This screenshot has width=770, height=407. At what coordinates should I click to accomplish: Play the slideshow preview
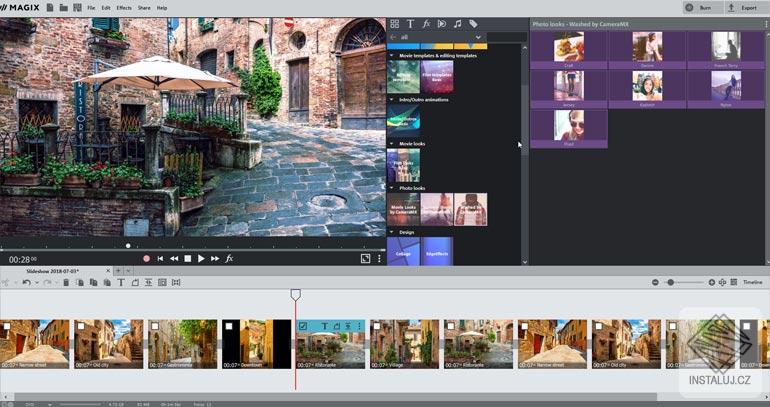pos(201,258)
